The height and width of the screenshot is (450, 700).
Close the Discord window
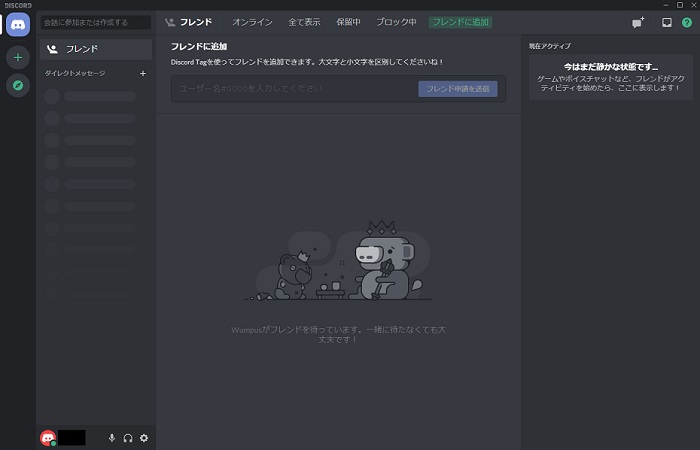pos(694,5)
